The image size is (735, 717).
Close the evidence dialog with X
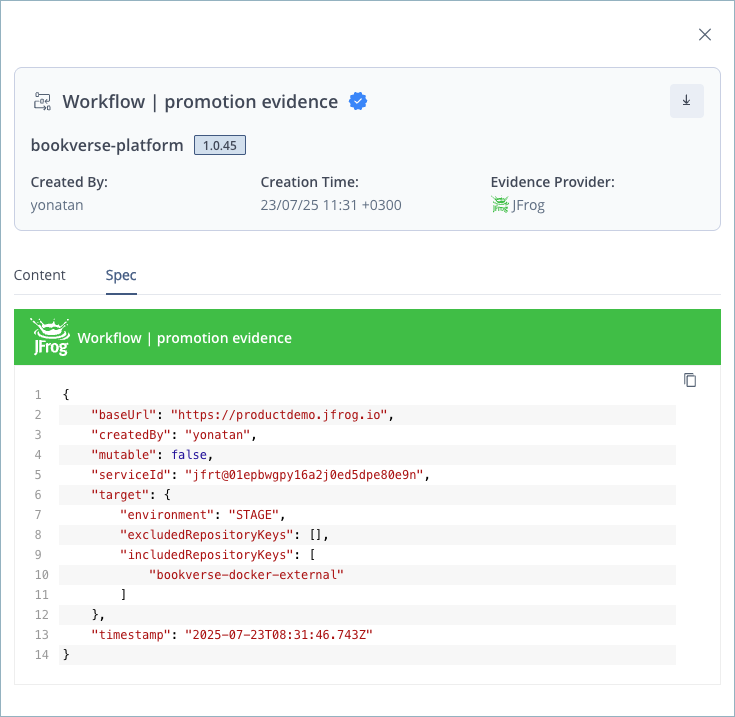[x=705, y=35]
